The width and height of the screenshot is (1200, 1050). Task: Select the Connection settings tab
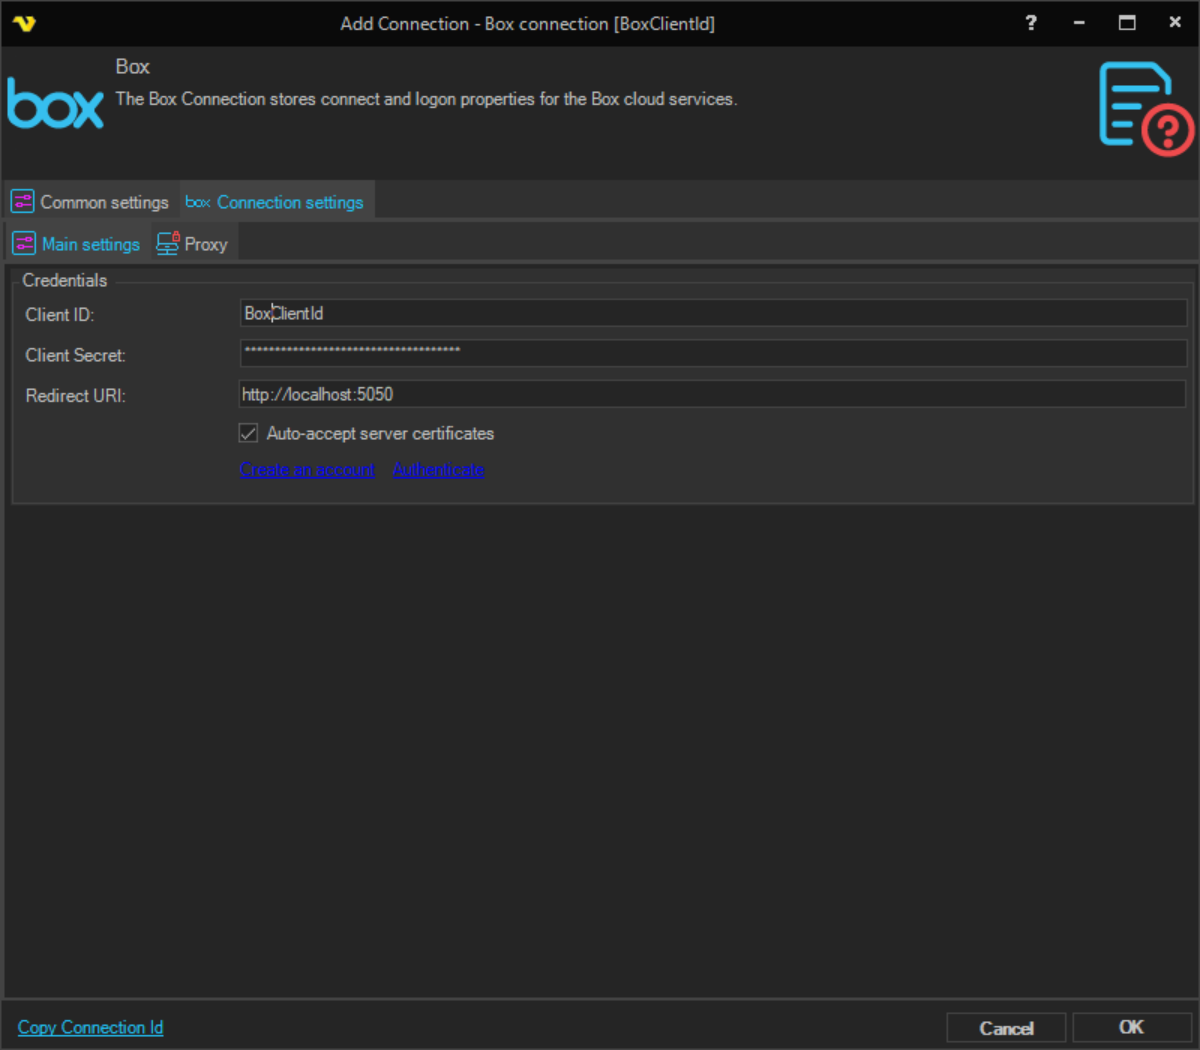[276, 202]
